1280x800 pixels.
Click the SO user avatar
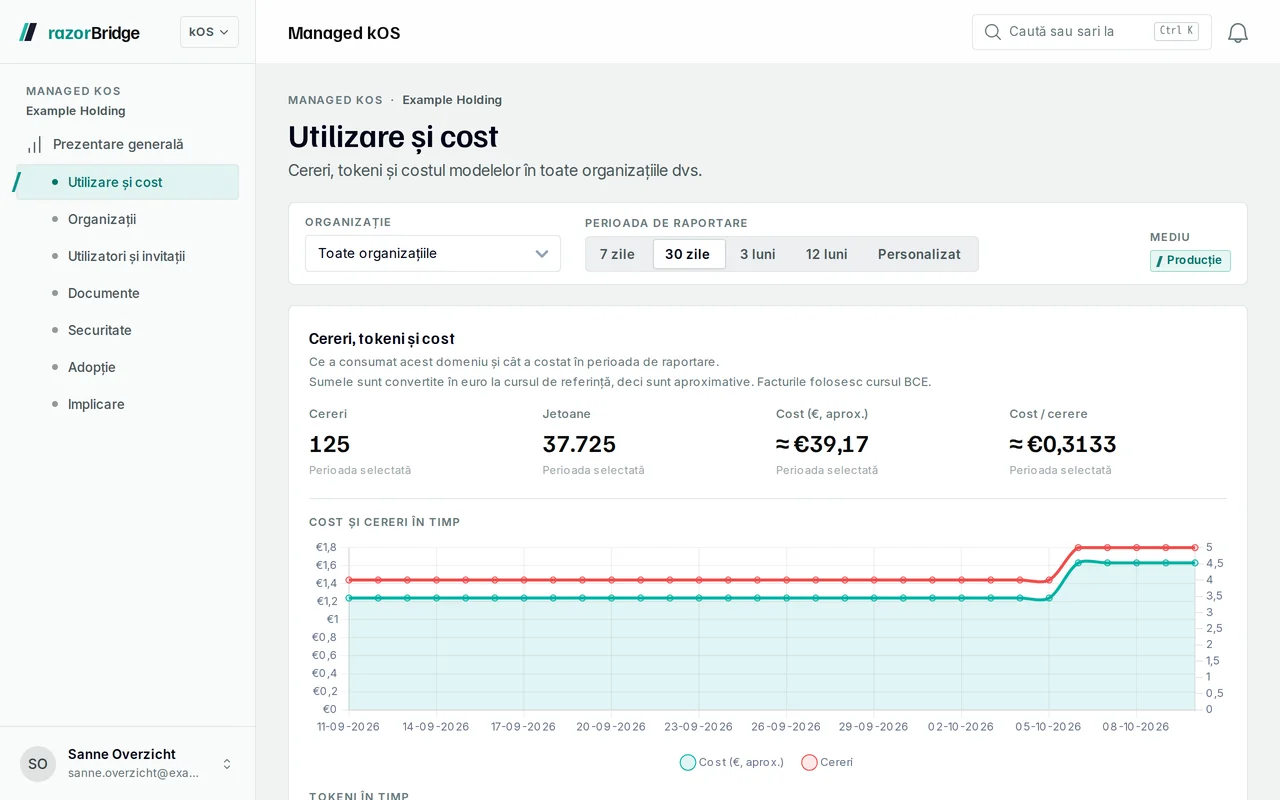click(38, 764)
